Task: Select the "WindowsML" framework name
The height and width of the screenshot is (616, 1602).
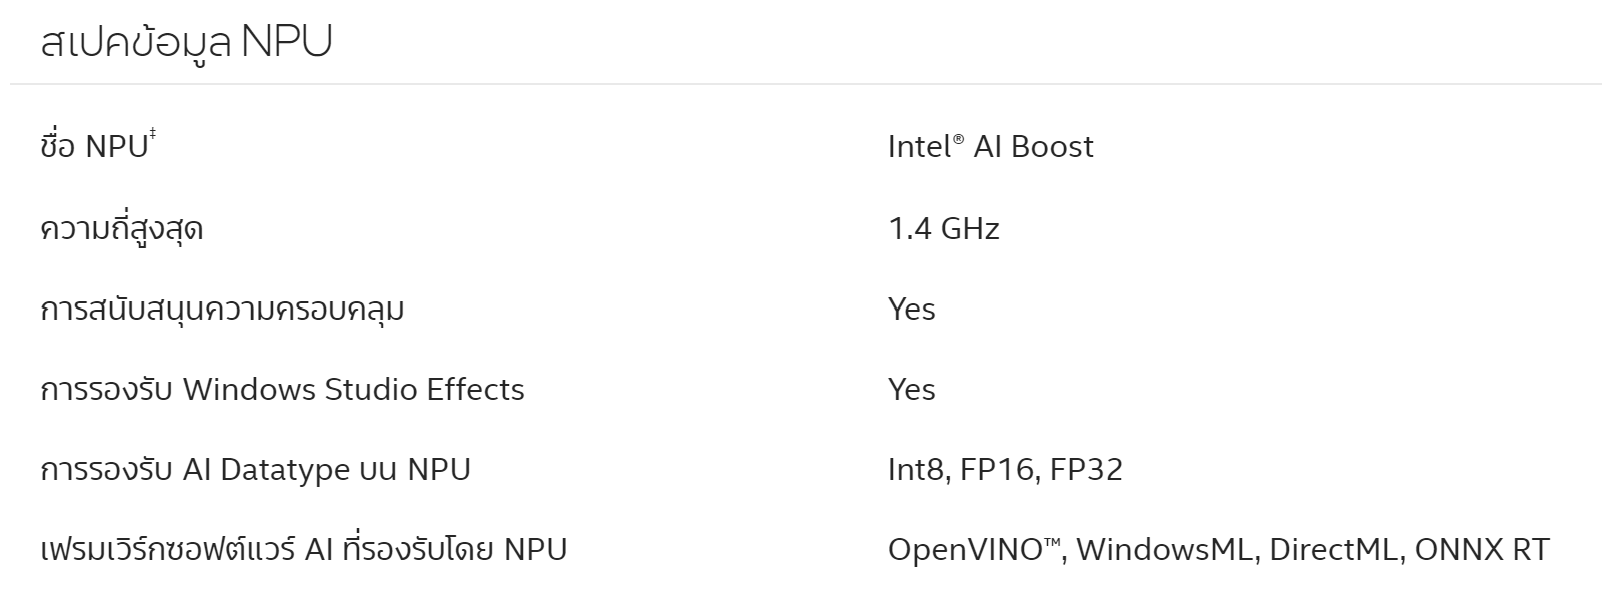Action: [1165, 549]
